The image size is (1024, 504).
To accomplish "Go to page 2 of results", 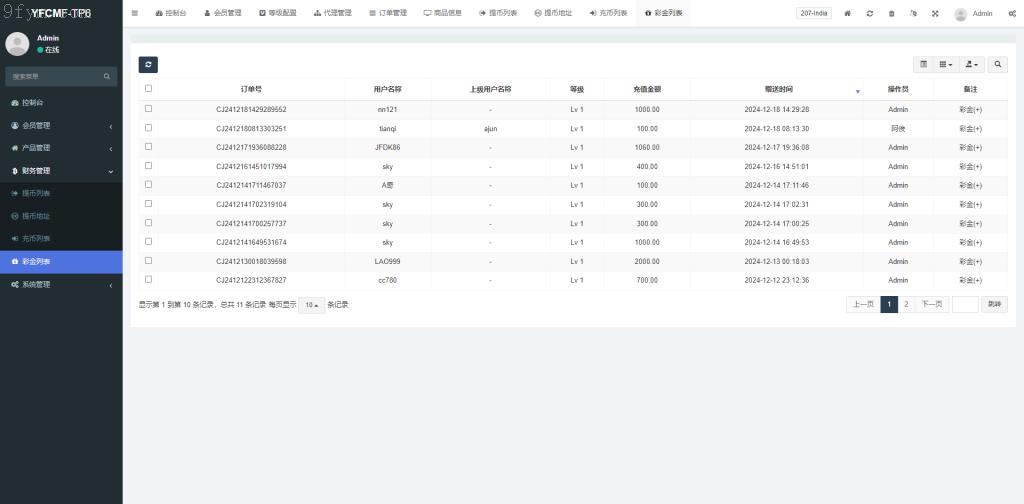I will pos(906,305).
